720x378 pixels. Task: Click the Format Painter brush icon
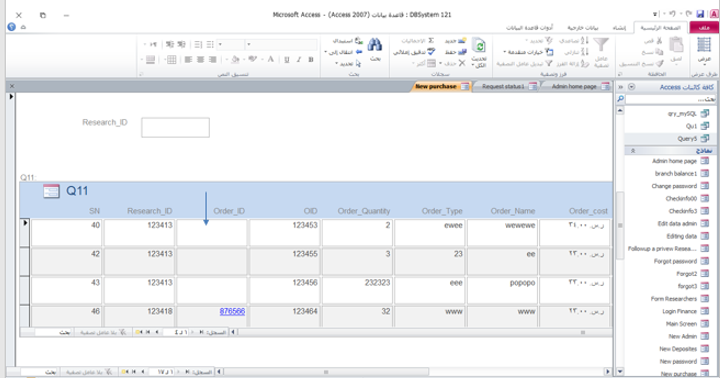(659, 63)
